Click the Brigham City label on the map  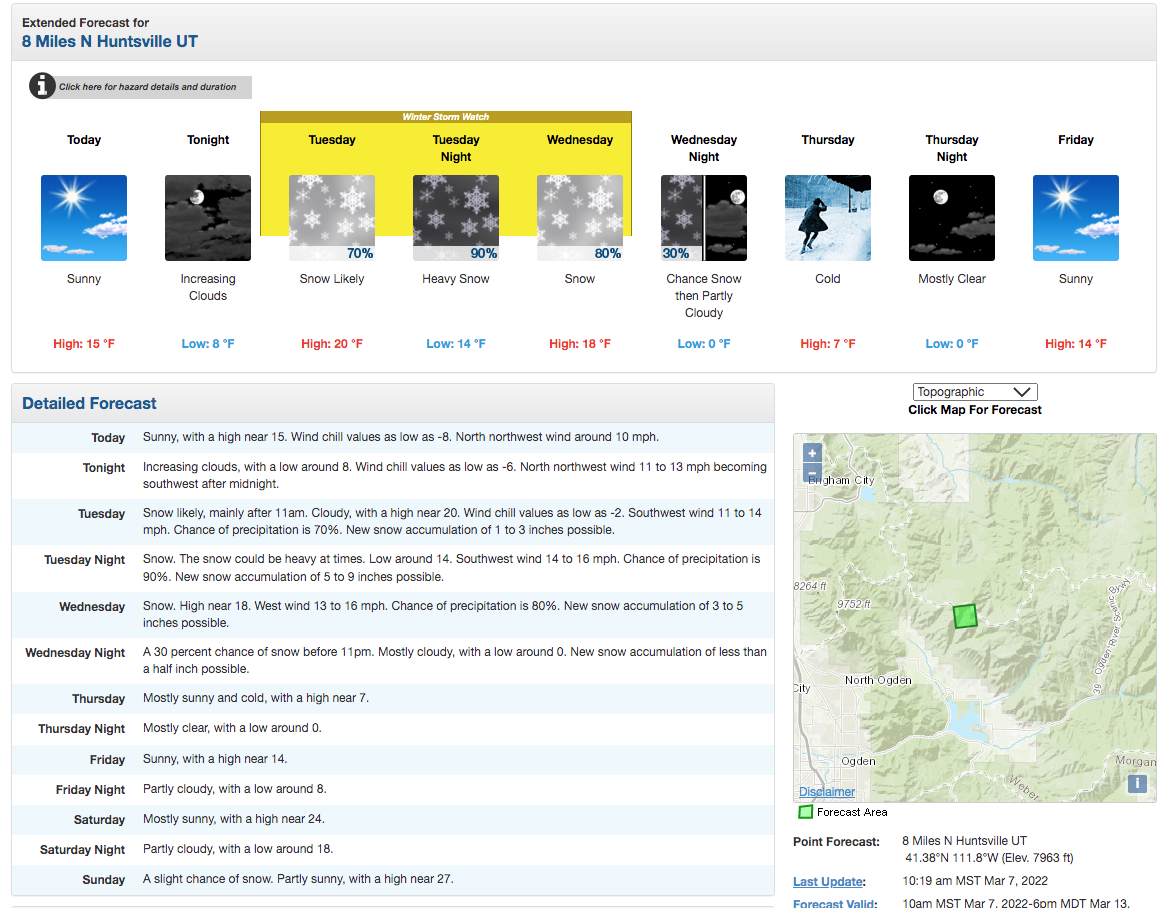point(841,480)
